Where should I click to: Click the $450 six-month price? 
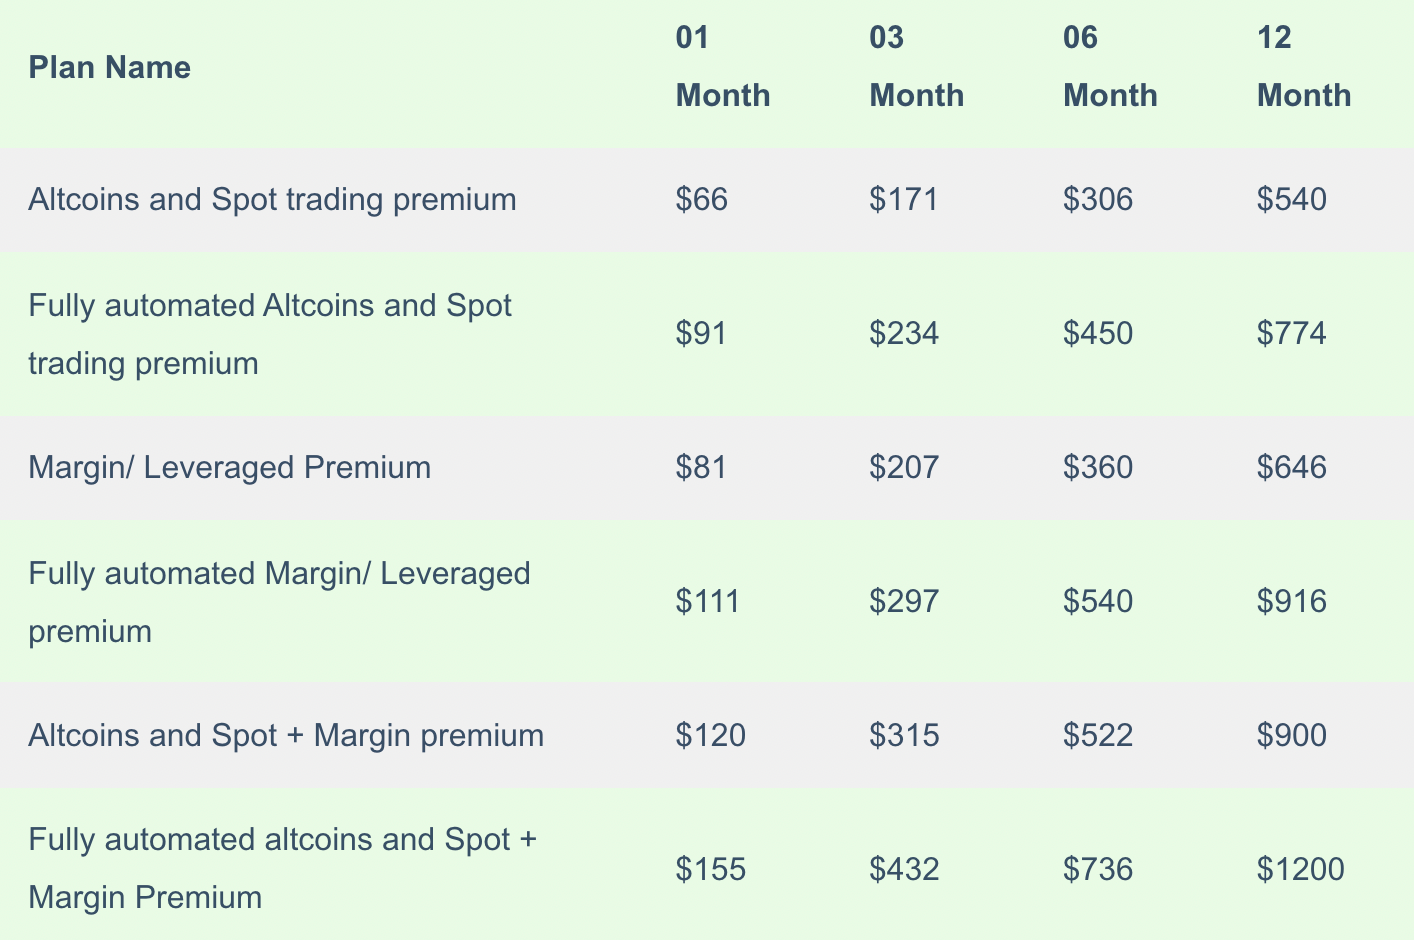[1098, 334]
